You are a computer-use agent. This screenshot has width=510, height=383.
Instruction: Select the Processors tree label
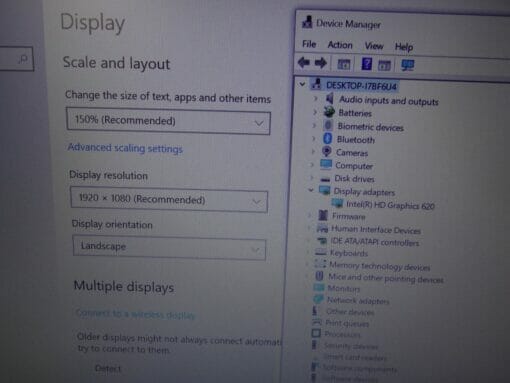point(342,334)
